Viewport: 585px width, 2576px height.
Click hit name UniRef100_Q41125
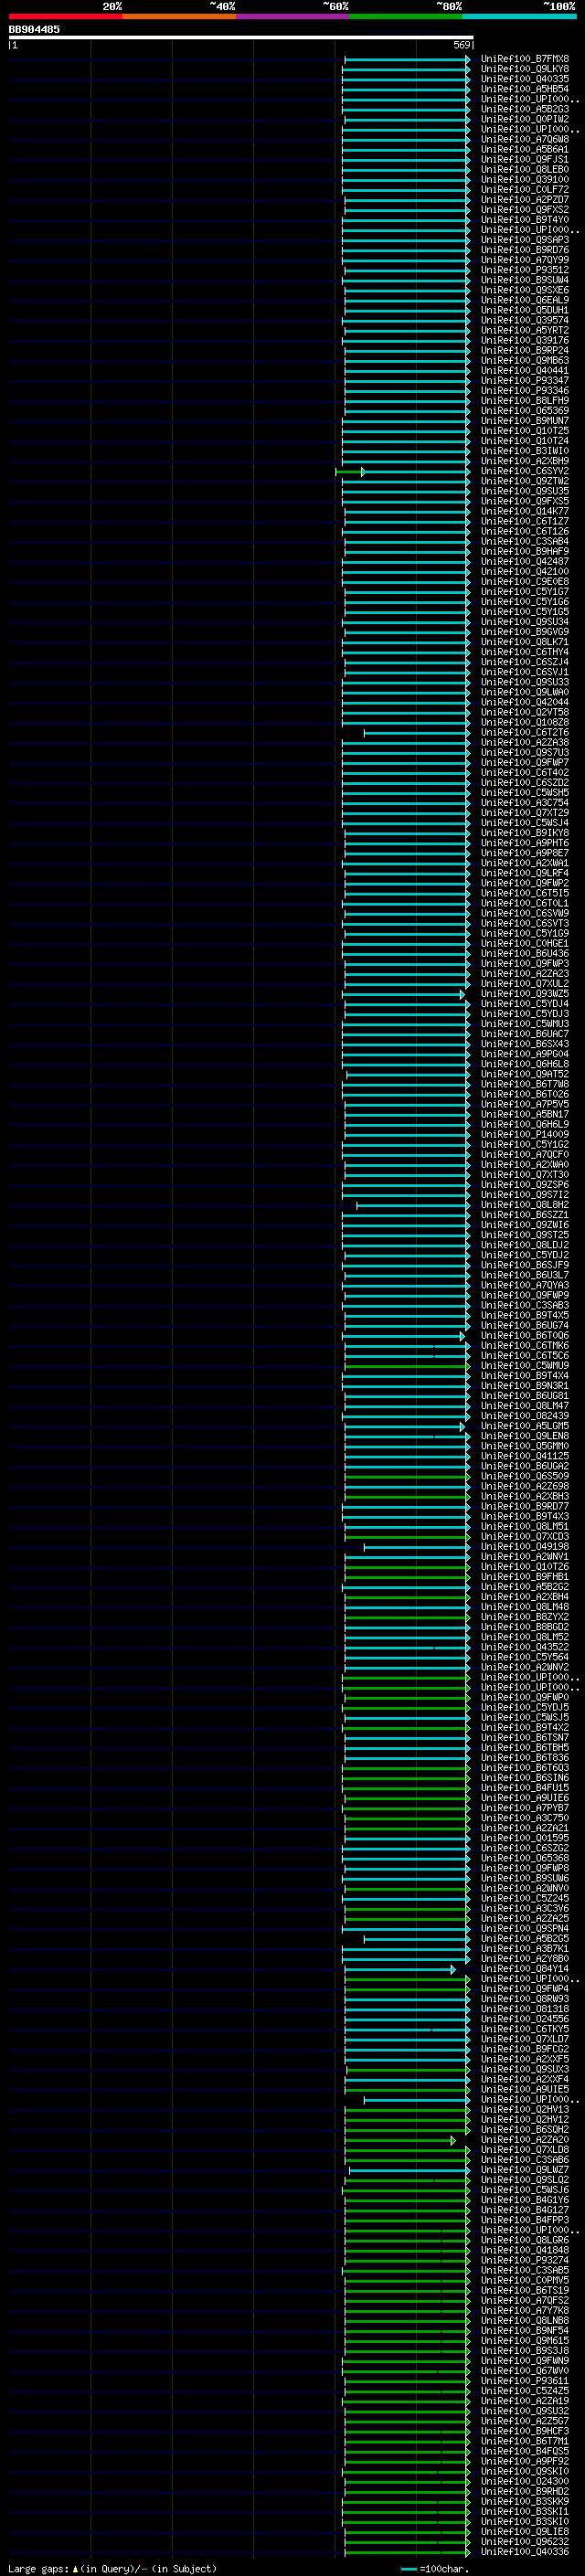(x=525, y=1456)
